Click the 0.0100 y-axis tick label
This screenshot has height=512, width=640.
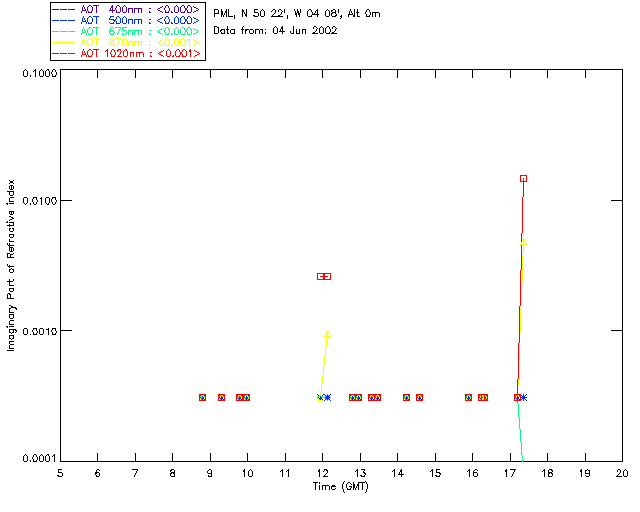click(39, 201)
